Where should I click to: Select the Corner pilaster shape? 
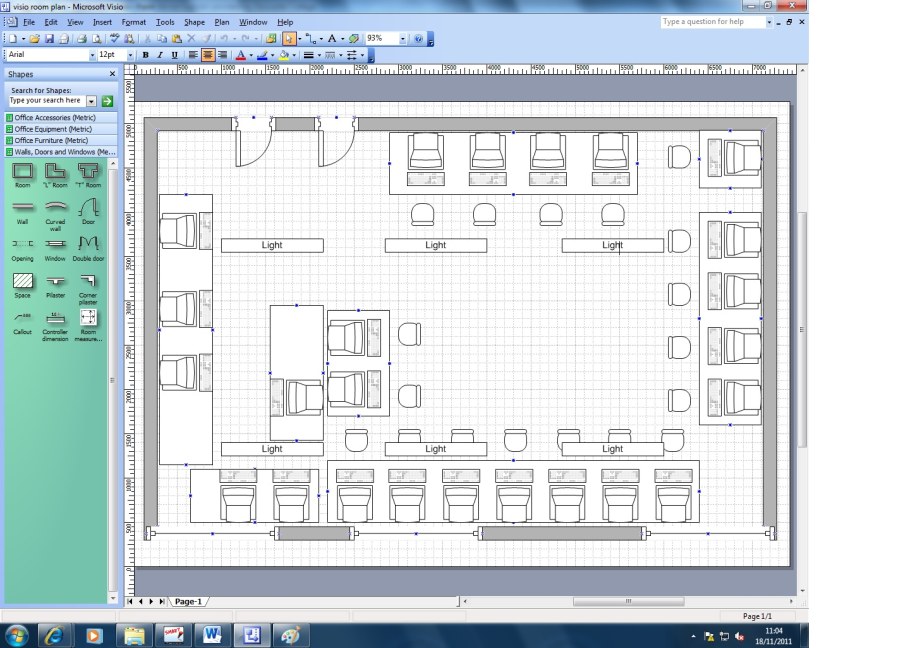(88, 282)
